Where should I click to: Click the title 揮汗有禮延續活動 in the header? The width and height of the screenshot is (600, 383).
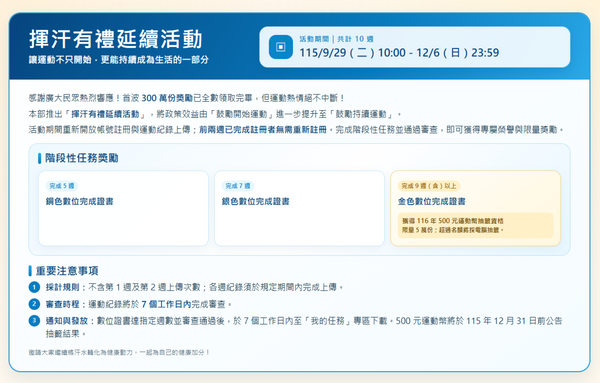[x=116, y=39]
